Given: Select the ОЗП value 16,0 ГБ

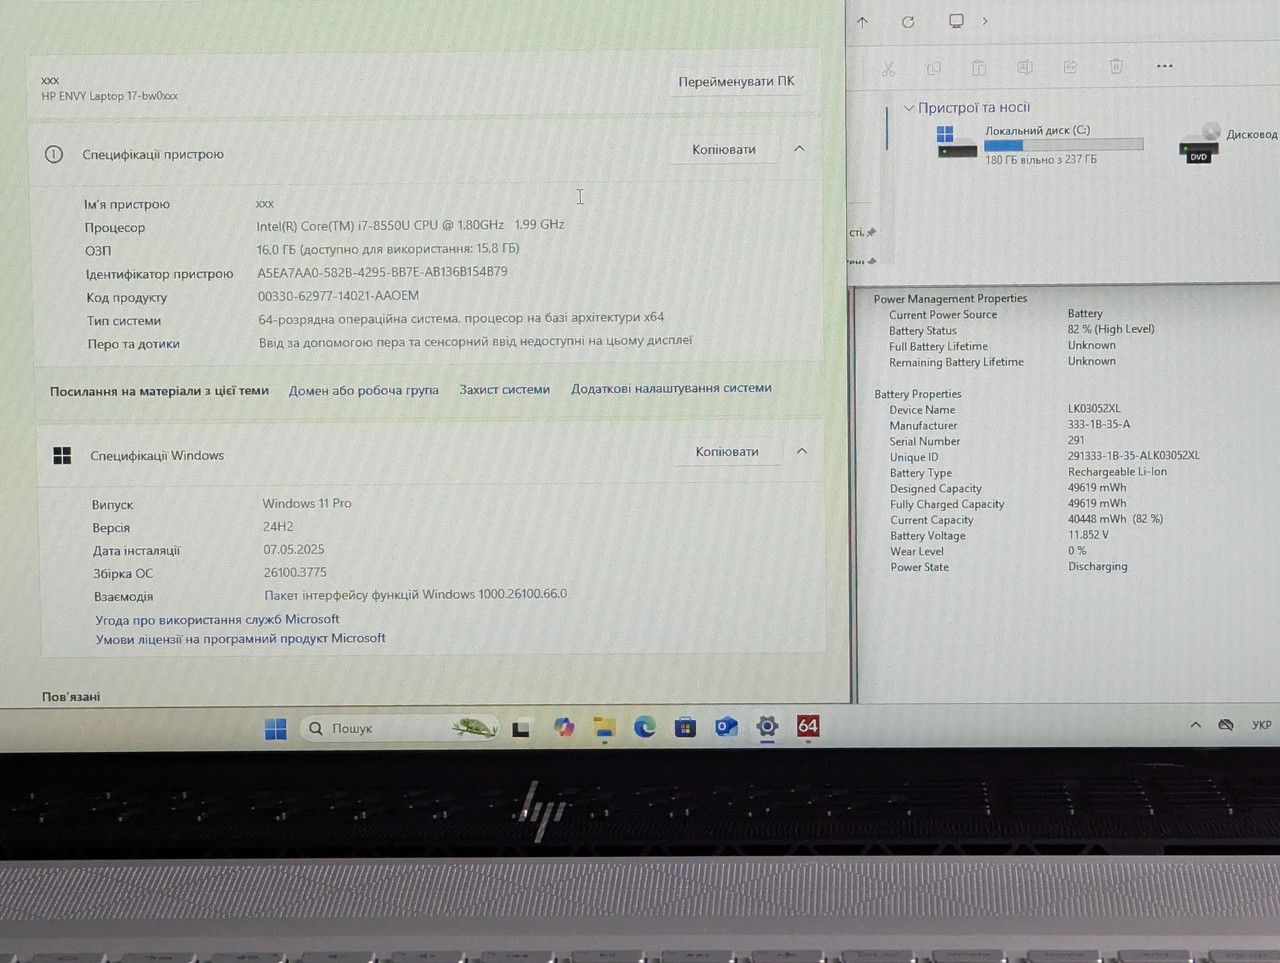Looking at the screenshot, I should click(388, 249).
